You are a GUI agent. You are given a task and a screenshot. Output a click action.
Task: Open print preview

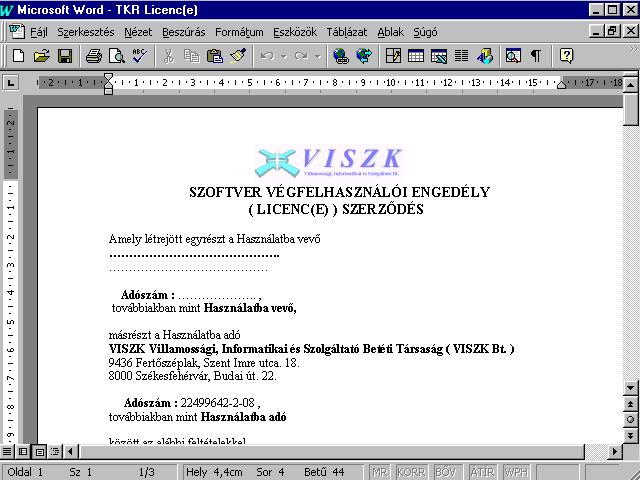(116, 56)
